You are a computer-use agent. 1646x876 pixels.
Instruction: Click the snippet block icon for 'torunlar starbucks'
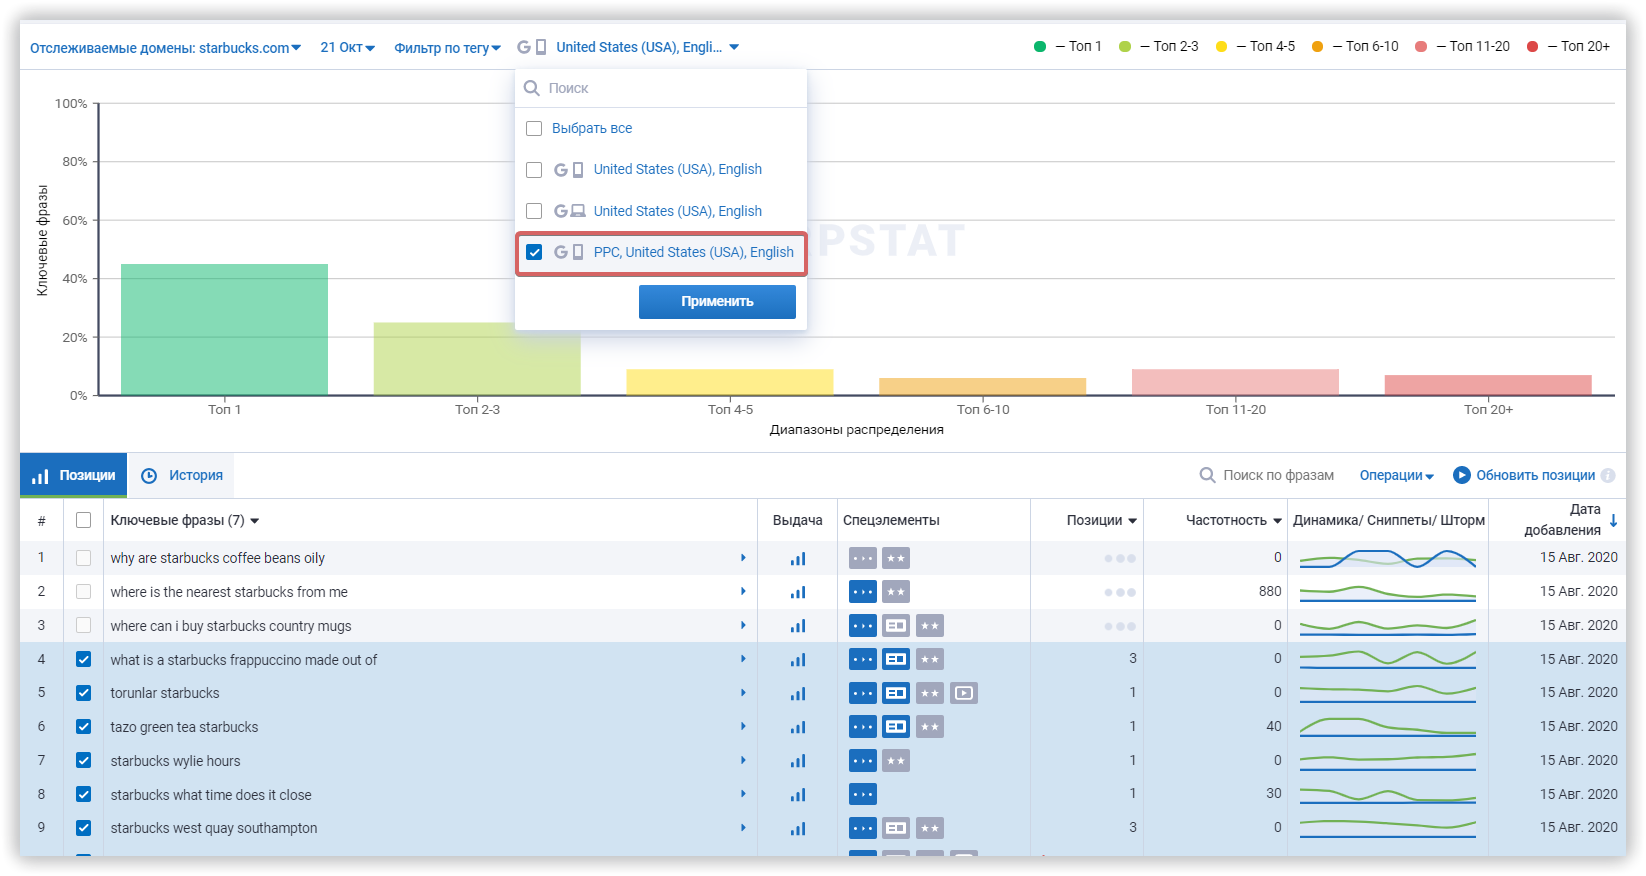click(896, 693)
